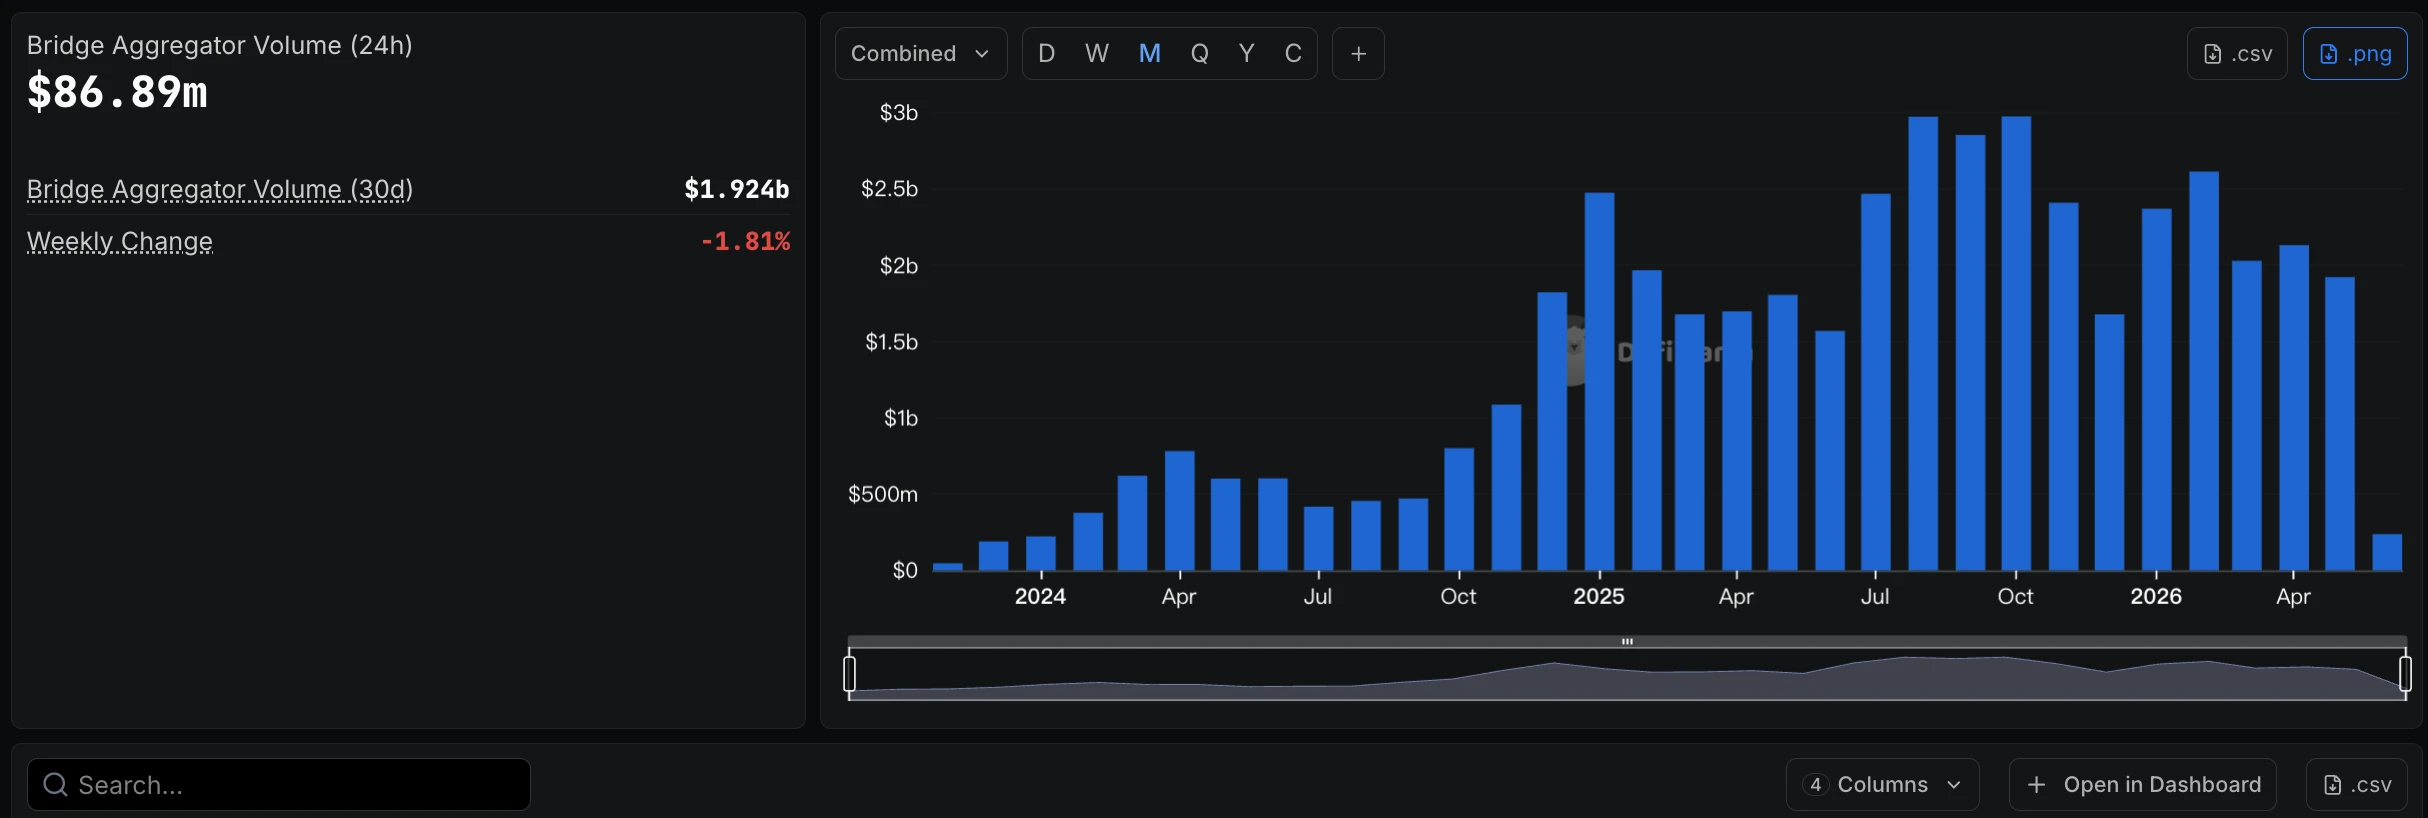Image resolution: width=2428 pixels, height=818 pixels.
Task: Select the Quarterly (Q) interval
Action: click(1199, 54)
